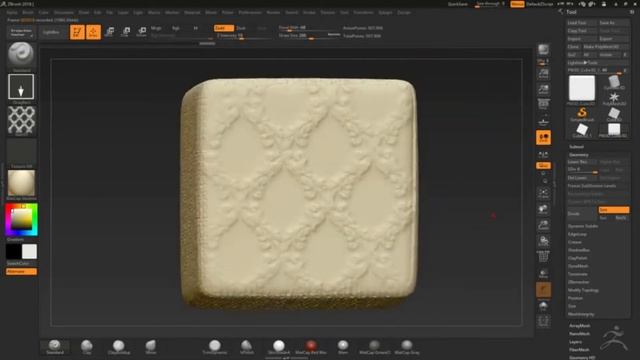Click the BPR render icon
Image resolution: width=640 pixels, height=360 pixels.
(x=543, y=50)
